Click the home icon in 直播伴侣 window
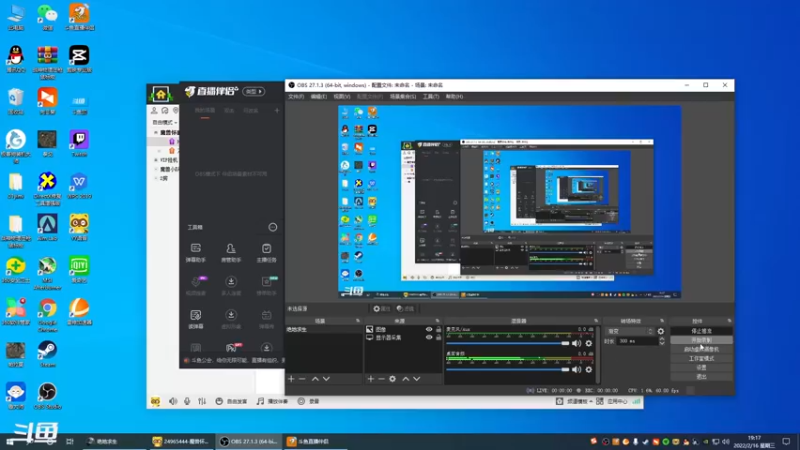This screenshot has width=800, height=450. [x=161, y=94]
